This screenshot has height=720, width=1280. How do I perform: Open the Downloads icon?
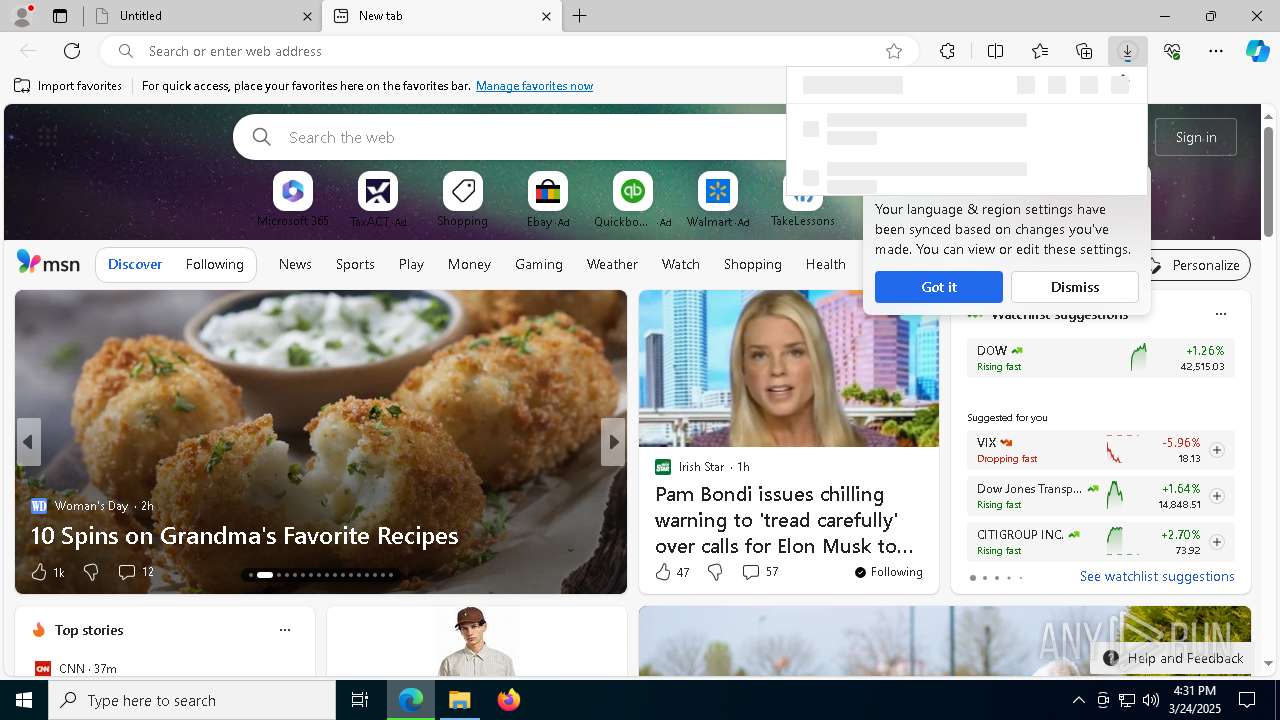[x=1127, y=51]
